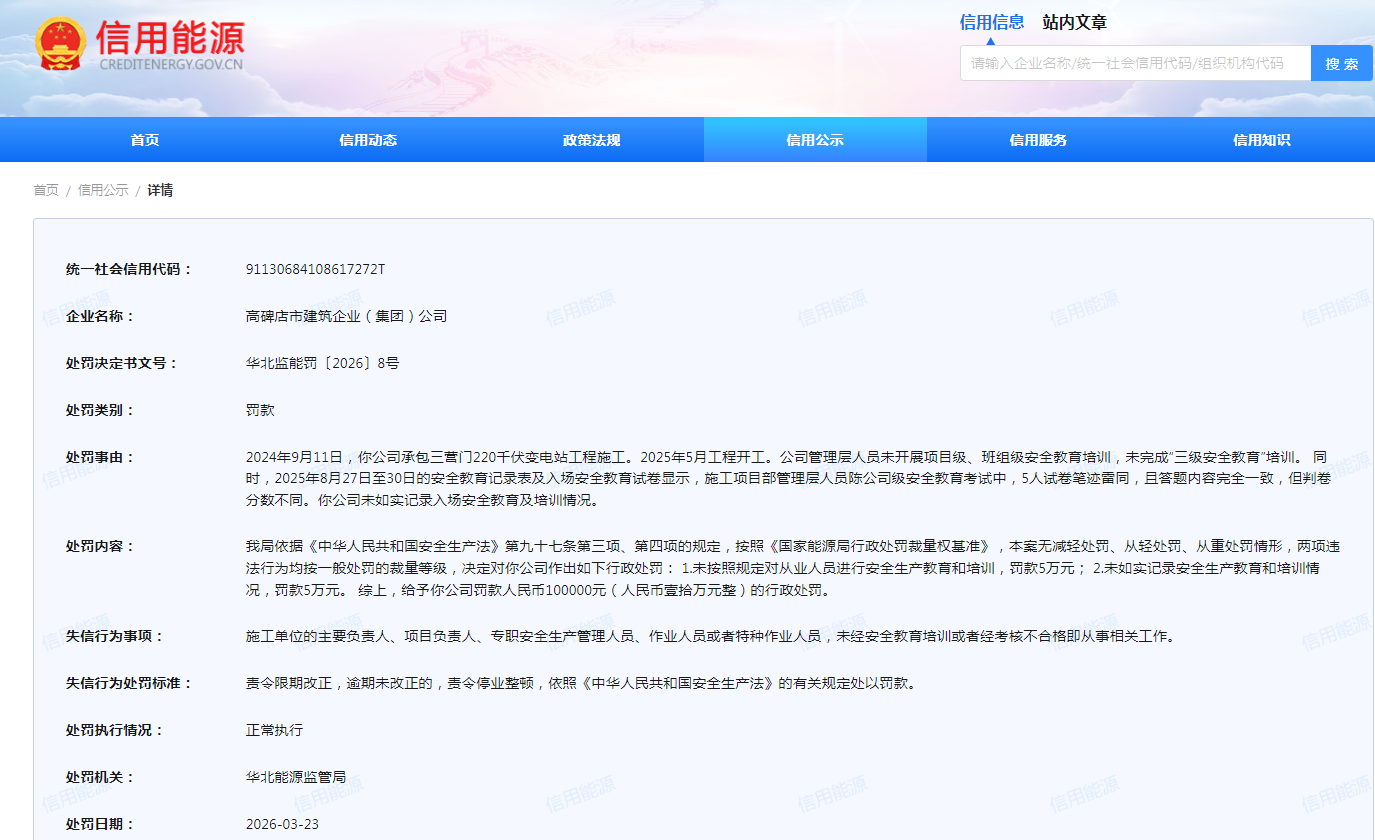Viewport: 1375px width, 840px height.
Task: Go to the 信用动态 menu item
Action: click(x=368, y=140)
